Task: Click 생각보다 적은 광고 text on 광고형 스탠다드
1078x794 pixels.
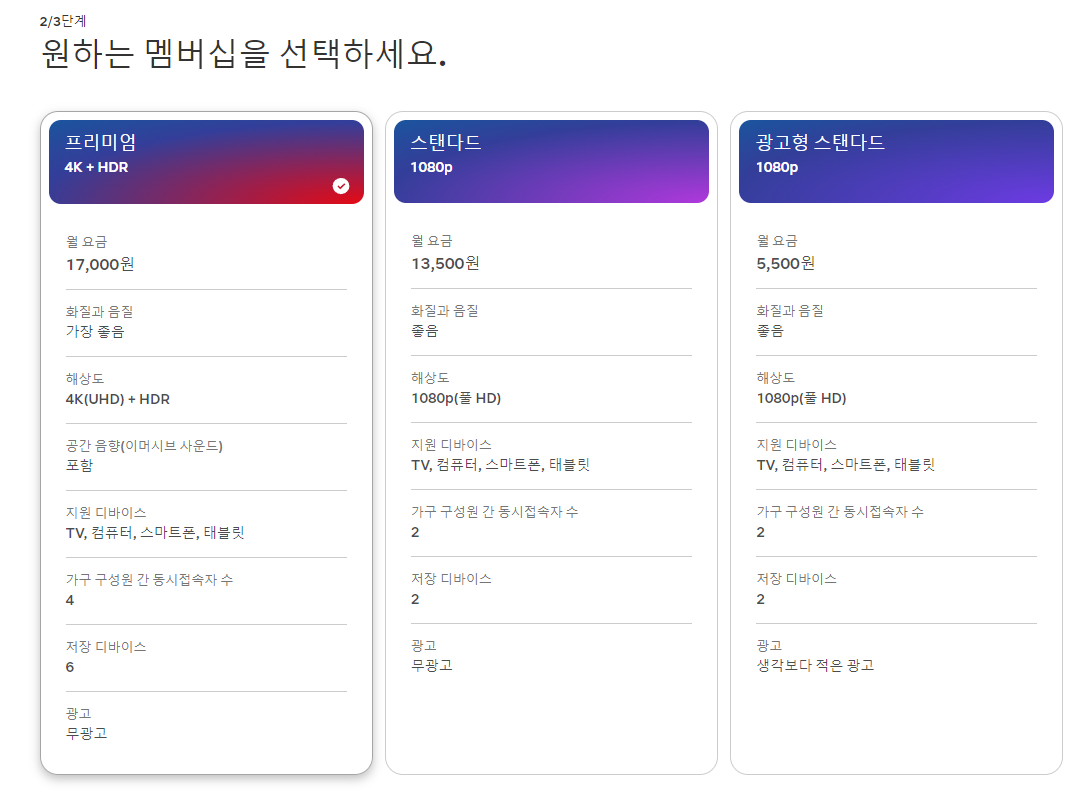Action: (815, 664)
